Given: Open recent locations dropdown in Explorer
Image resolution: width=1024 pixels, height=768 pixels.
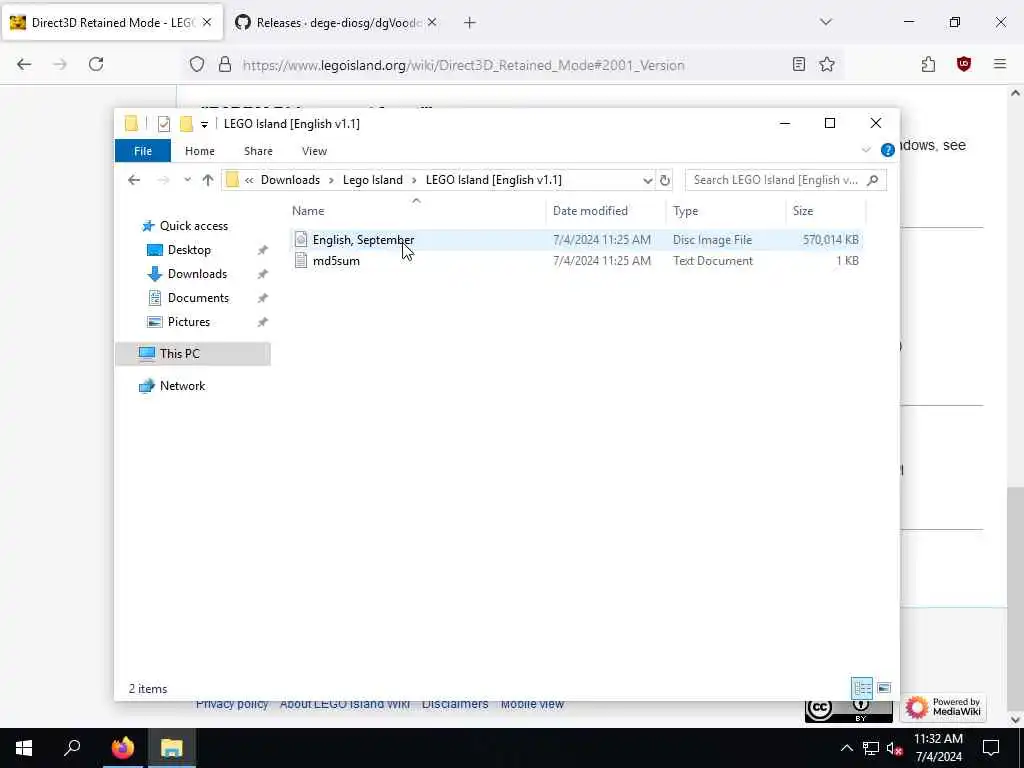Looking at the screenshot, I should point(187,180).
